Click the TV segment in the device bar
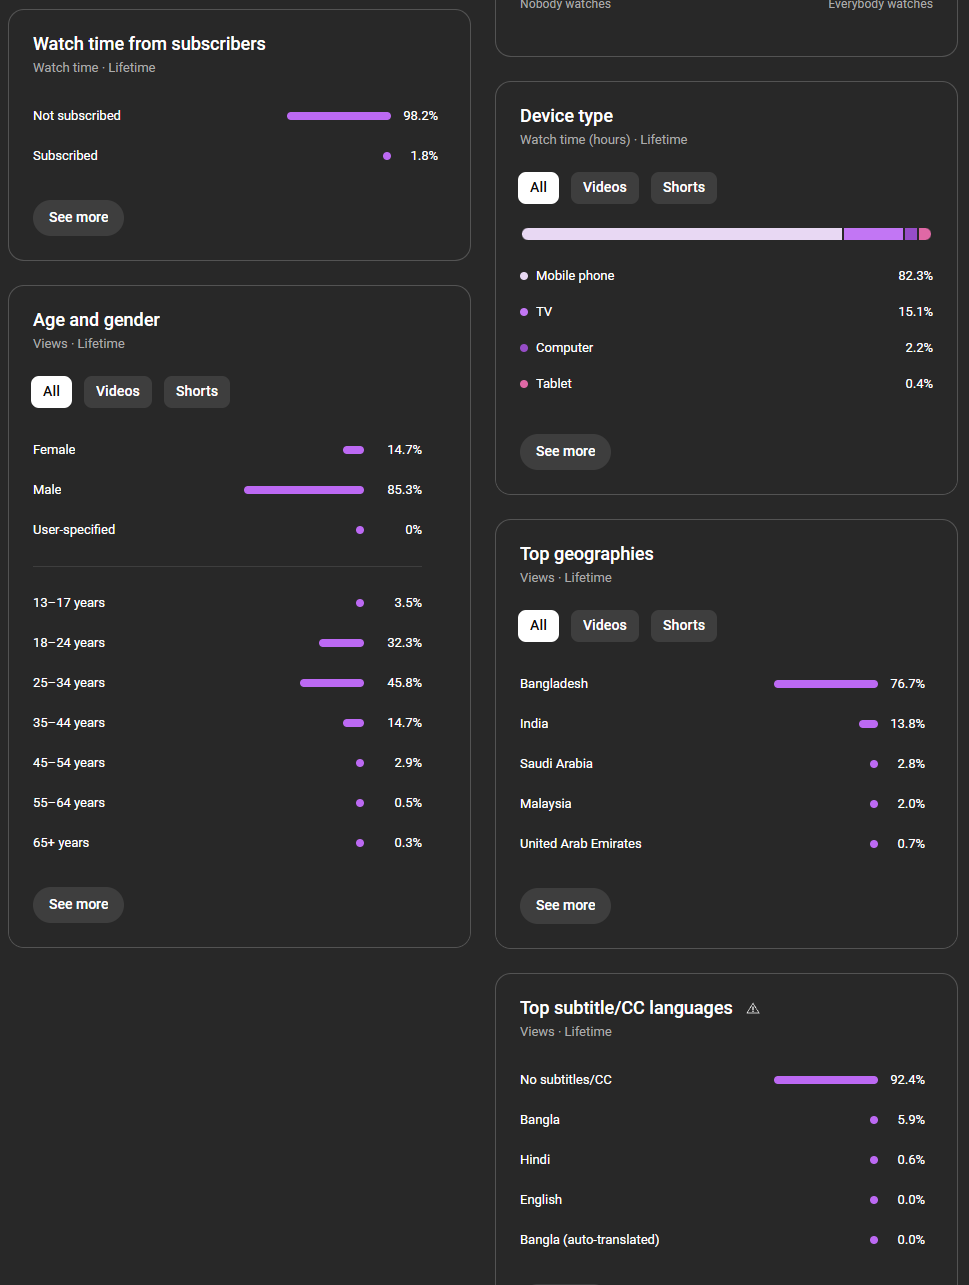Image resolution: width=969 pixels, height=1285 pixels. coord(873,234)
